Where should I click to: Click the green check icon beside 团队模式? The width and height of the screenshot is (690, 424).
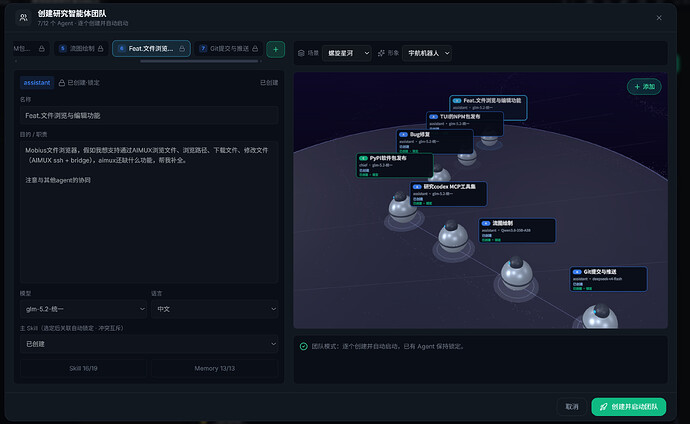coord(303,346)
